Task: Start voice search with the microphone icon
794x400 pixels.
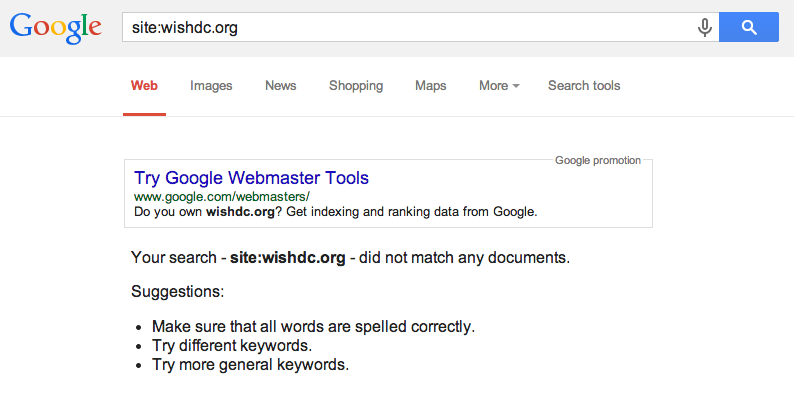Action: [704, 27]
